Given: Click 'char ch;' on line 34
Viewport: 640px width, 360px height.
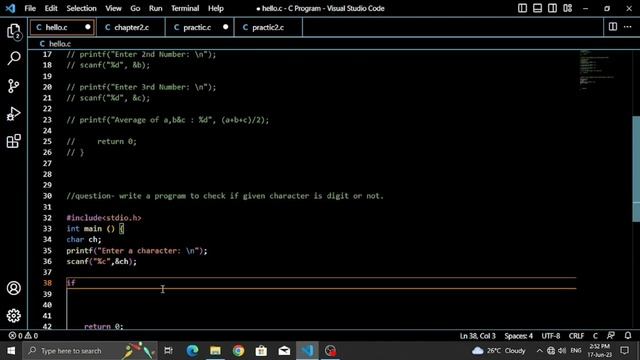Looking at the screenshot, I should point(84,240).
